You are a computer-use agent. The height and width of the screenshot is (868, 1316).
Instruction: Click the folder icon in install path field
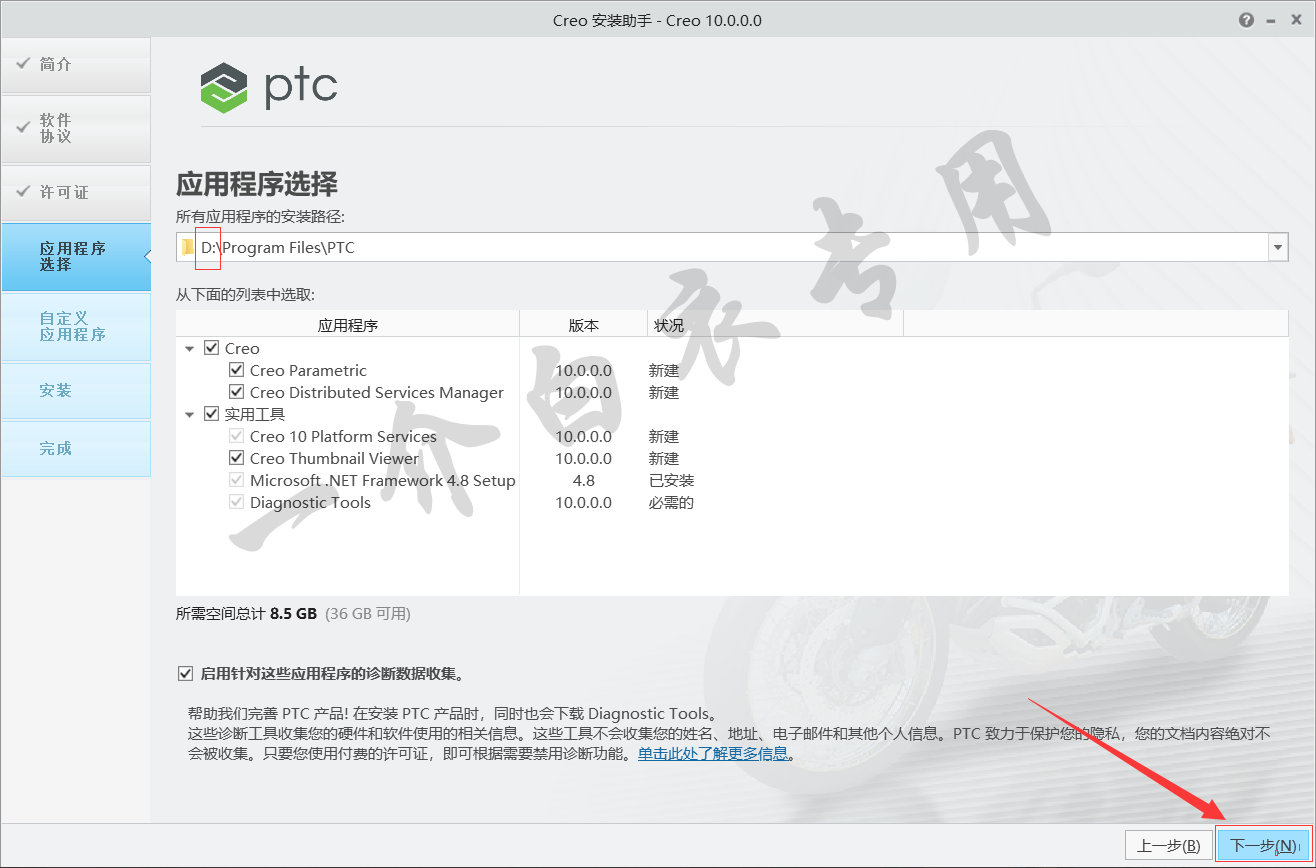tap(188, 247)
